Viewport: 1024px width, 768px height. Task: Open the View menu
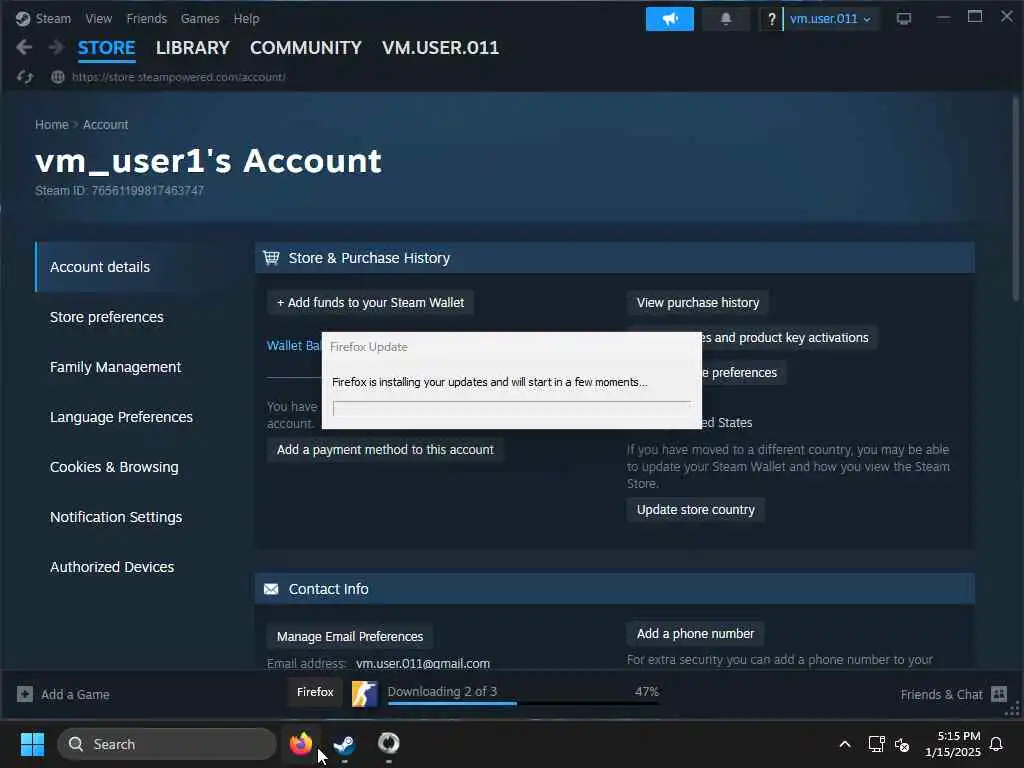point(99,18)
